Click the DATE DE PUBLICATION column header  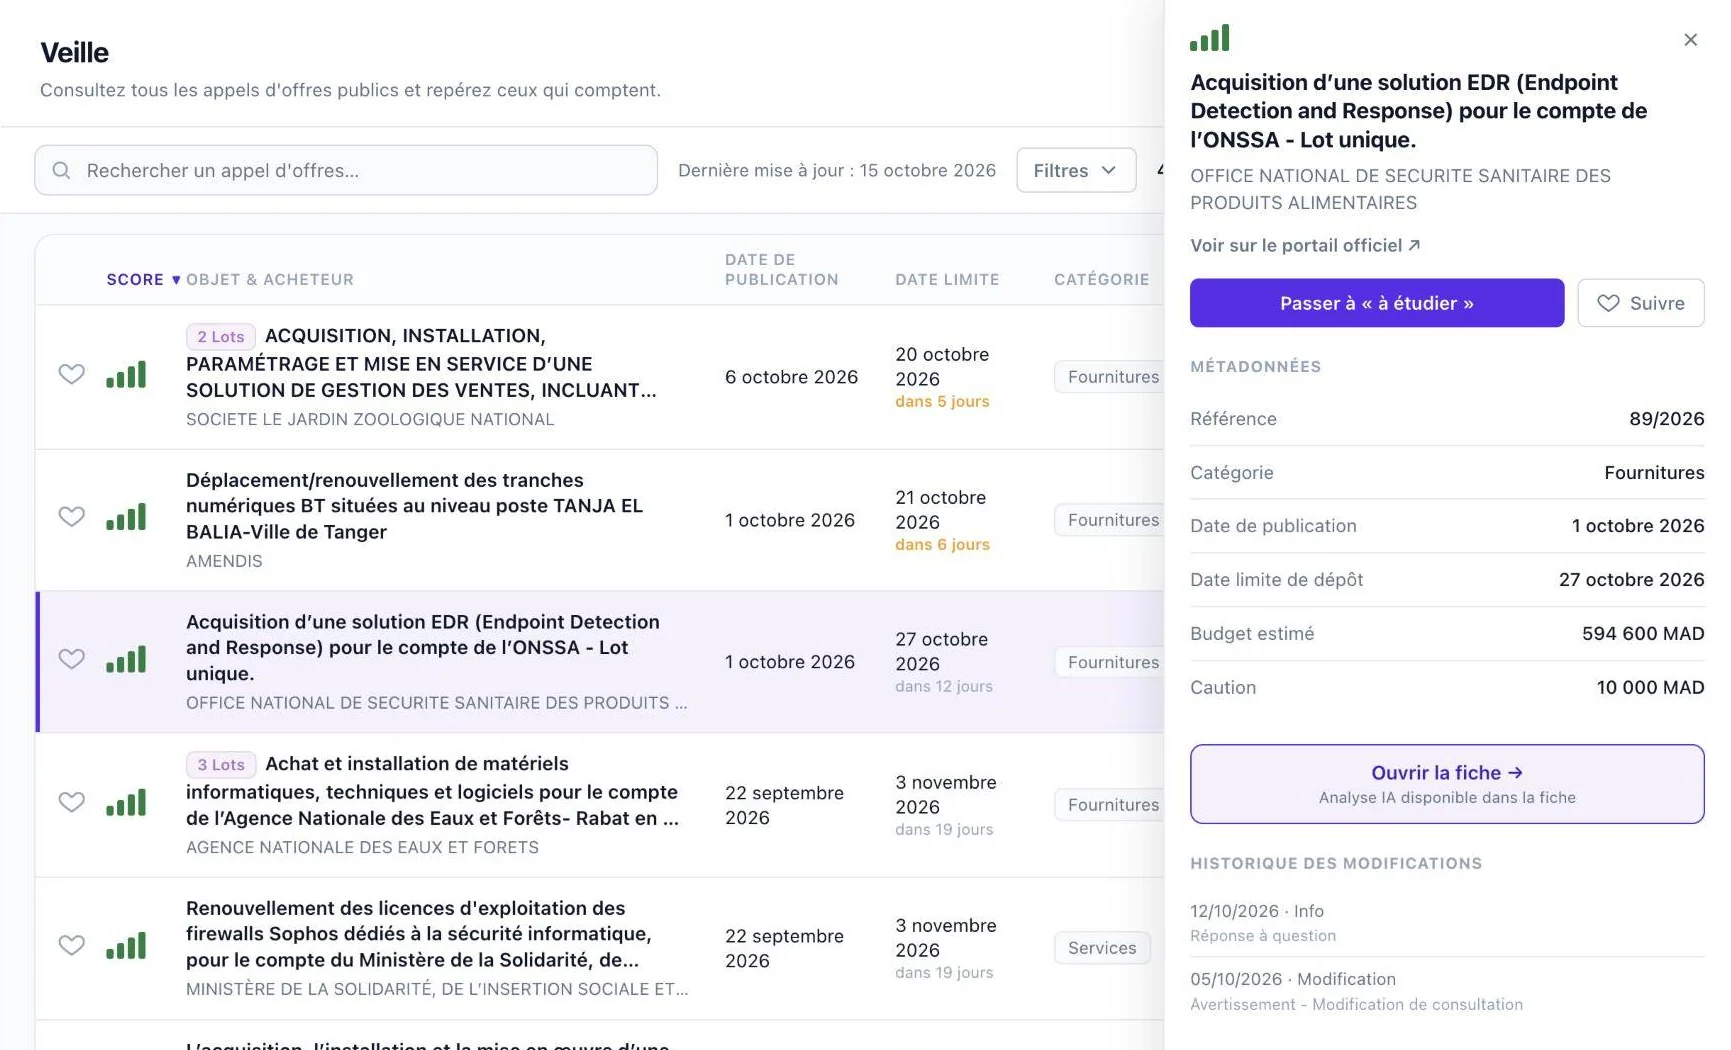tap(782, 270)
